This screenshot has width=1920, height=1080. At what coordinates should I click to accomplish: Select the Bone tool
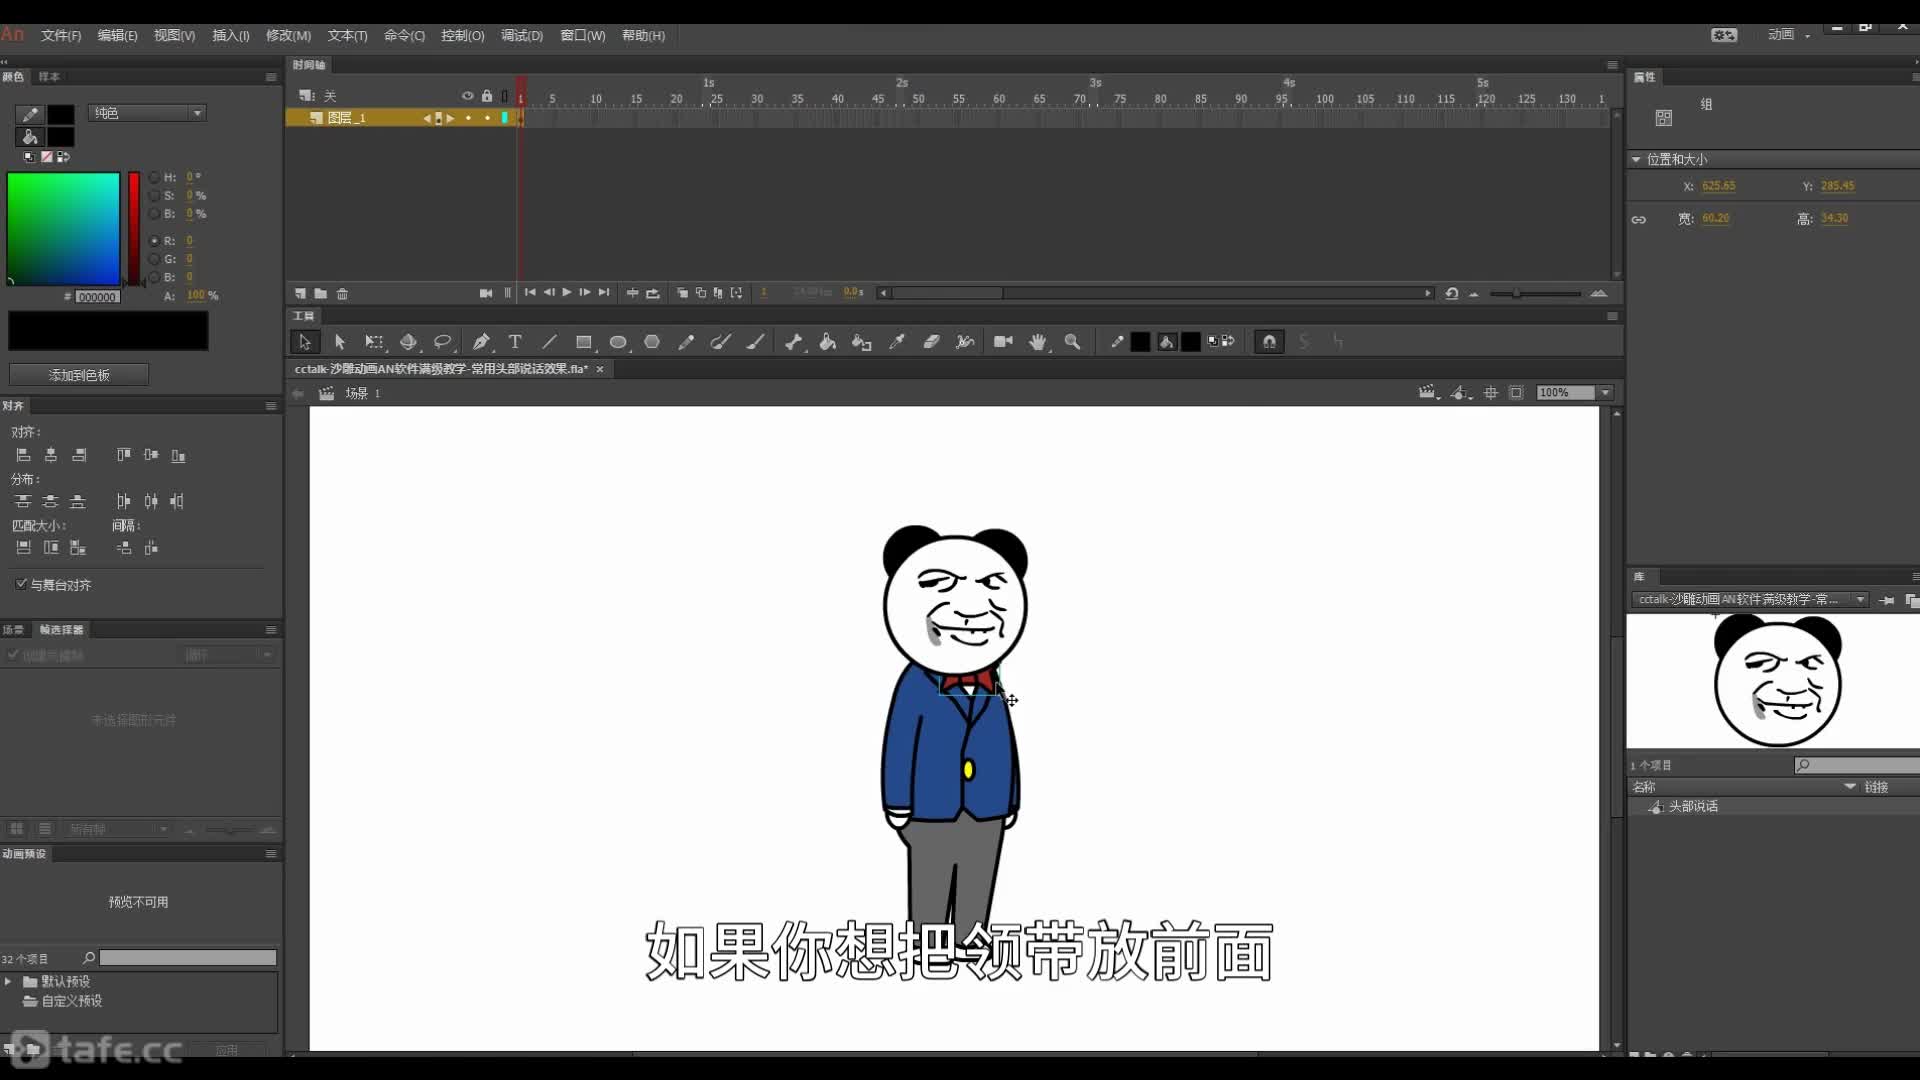[794, 342]
